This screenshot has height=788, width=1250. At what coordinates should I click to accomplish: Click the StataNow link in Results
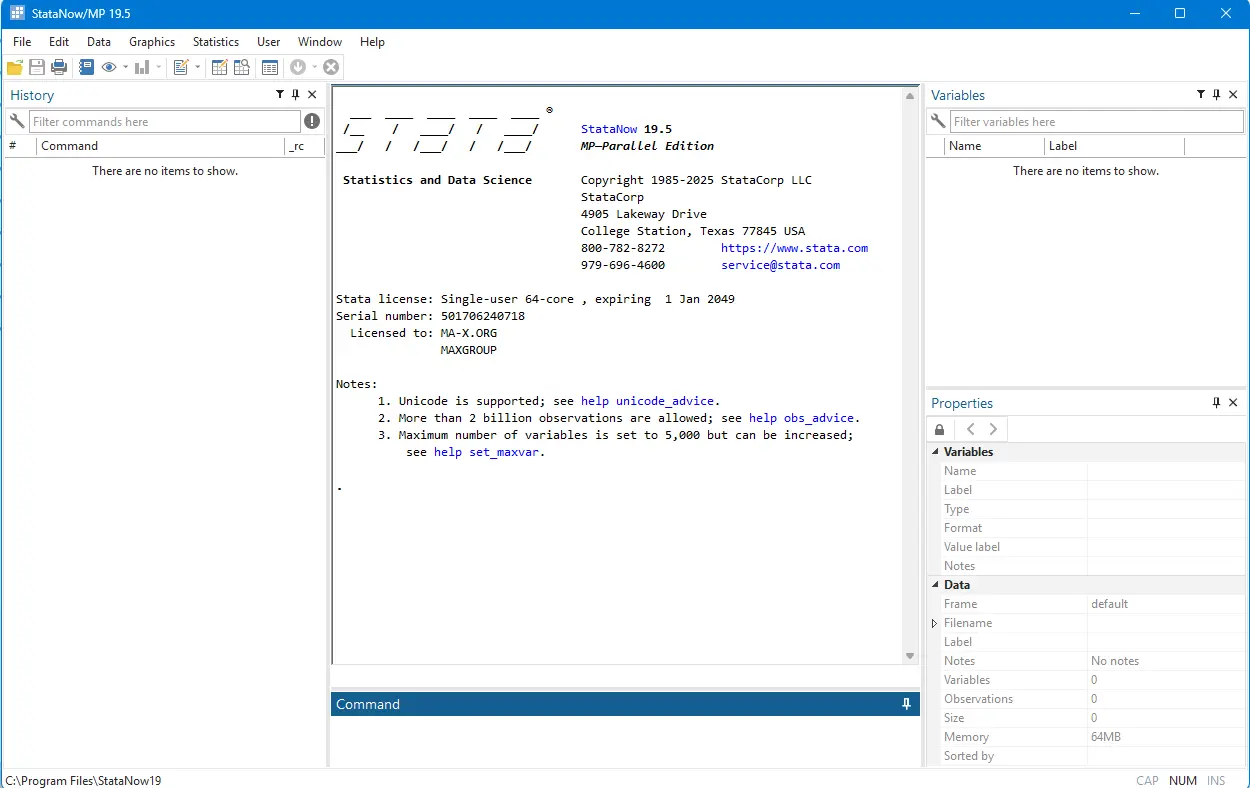point(609,129)
